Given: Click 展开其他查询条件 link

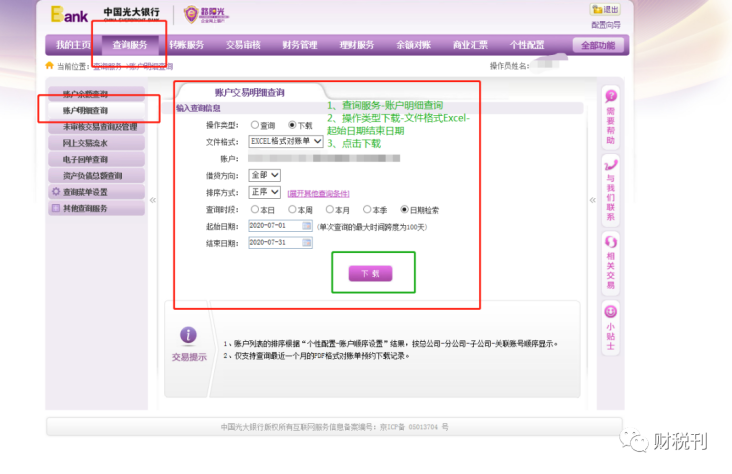Looking at the screenshot, I should point(318,193).
